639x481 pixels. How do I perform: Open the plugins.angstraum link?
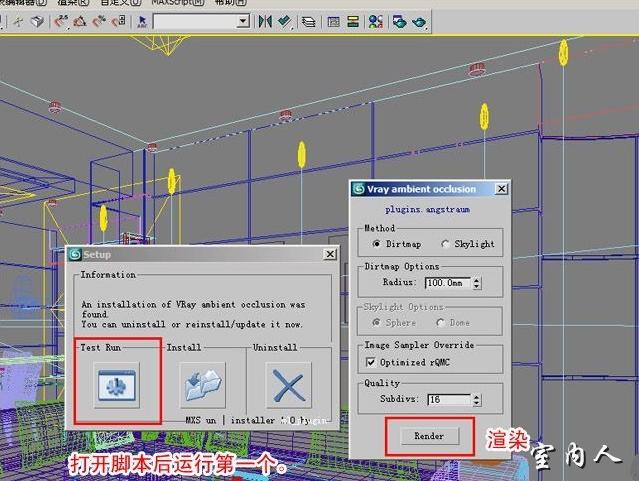click(x=427, y=210)
